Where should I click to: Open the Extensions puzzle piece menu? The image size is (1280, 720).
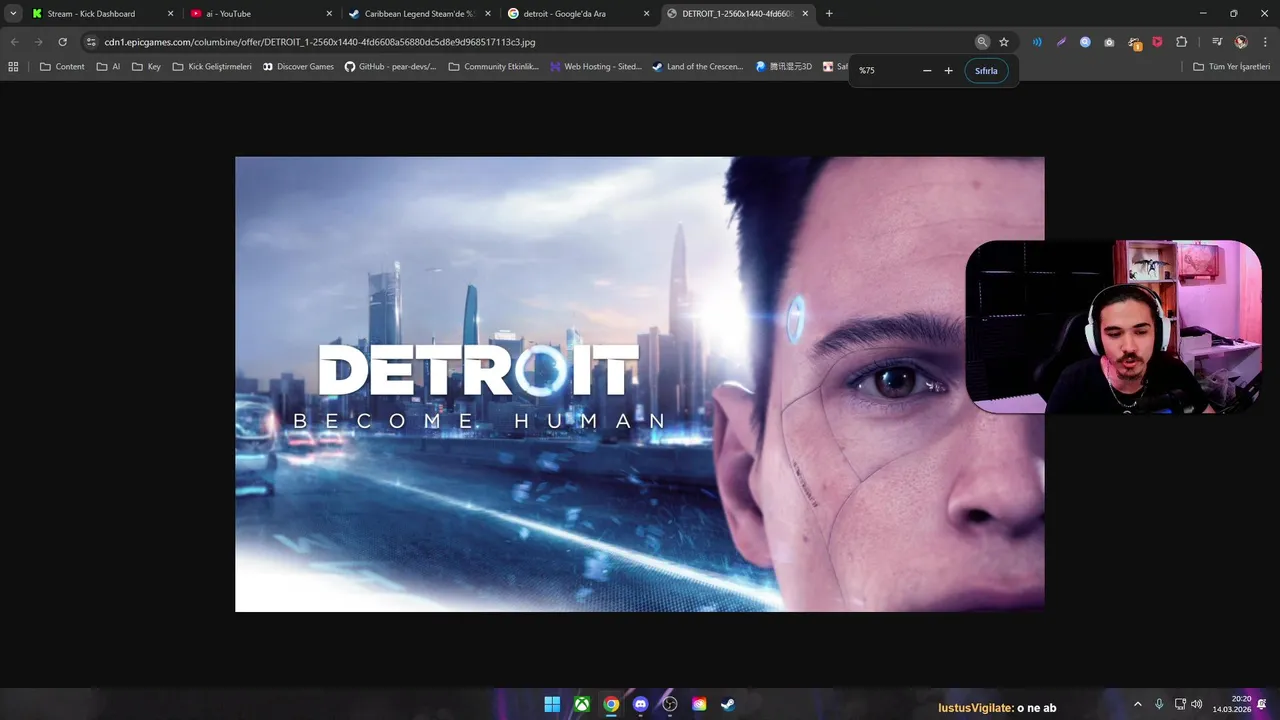click(x=1181, y=42)
